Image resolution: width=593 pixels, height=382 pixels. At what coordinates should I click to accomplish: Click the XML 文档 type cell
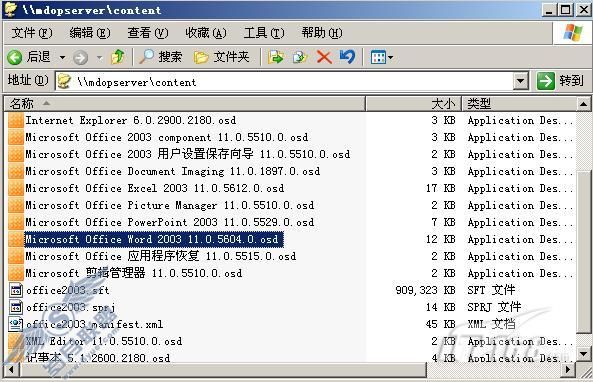(x=491, y=325)
